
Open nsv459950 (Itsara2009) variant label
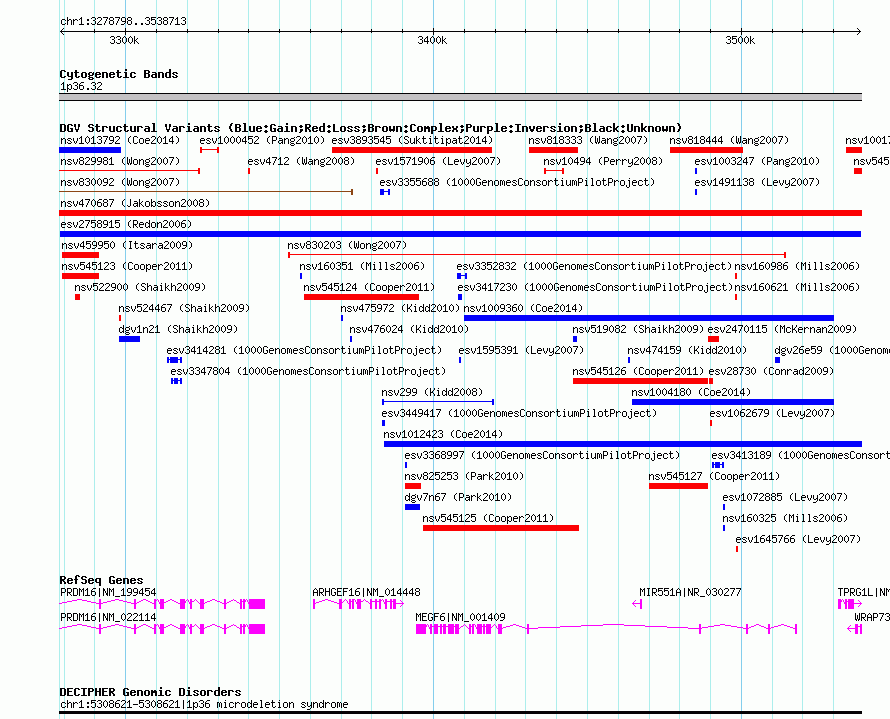(x=127, y=245)
